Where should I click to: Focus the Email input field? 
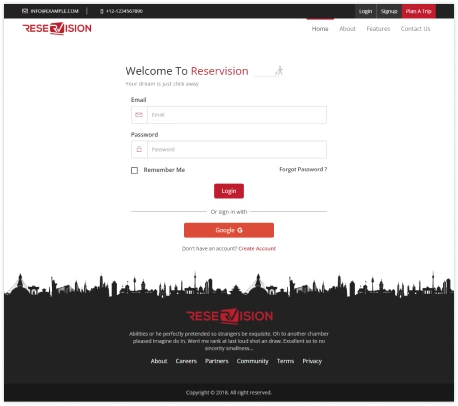pos(237,115)
